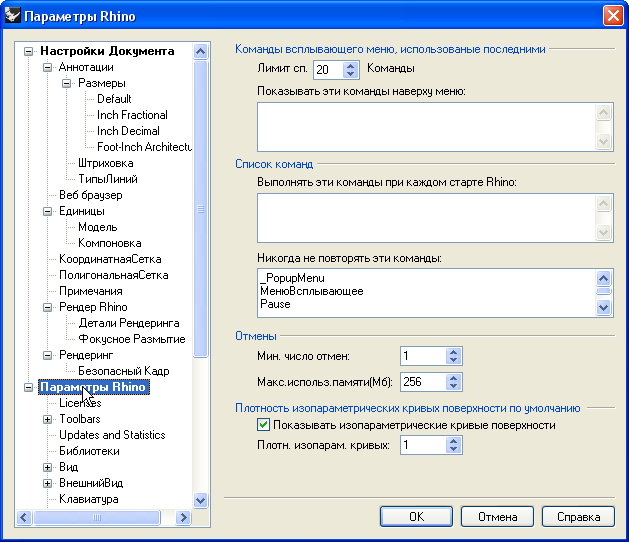Open ПолигональнаяСетка settings
Image resolution: width=629 pixels, height=542 pixels.
[x=114, y=275]
